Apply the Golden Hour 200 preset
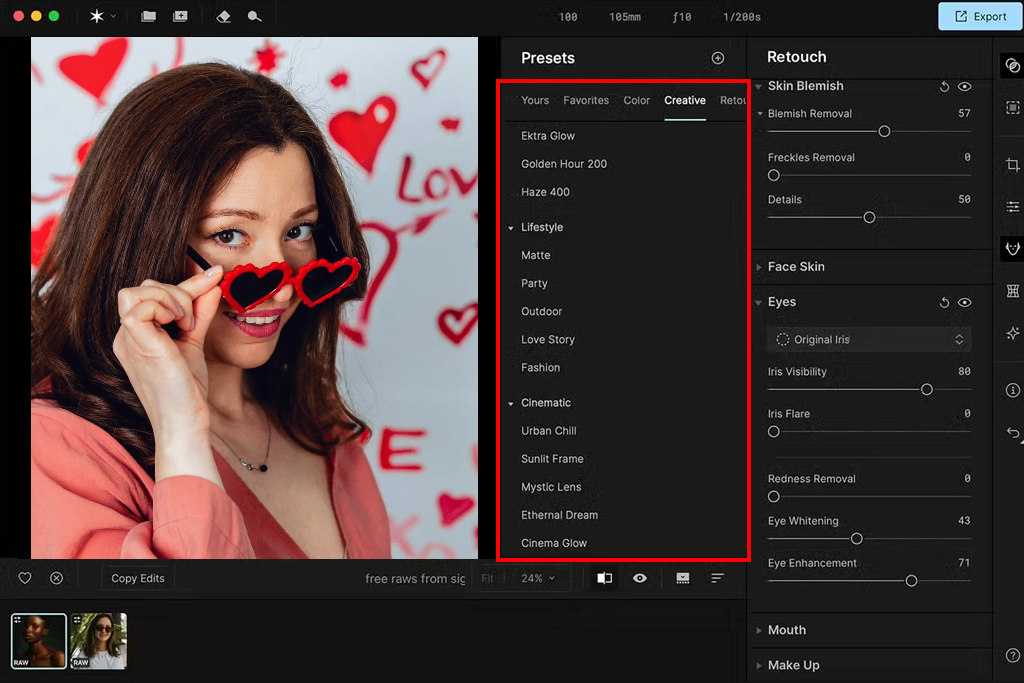The height and width of the screenshot is (683, 1024). pyautogui.click(x=564, y=164)
